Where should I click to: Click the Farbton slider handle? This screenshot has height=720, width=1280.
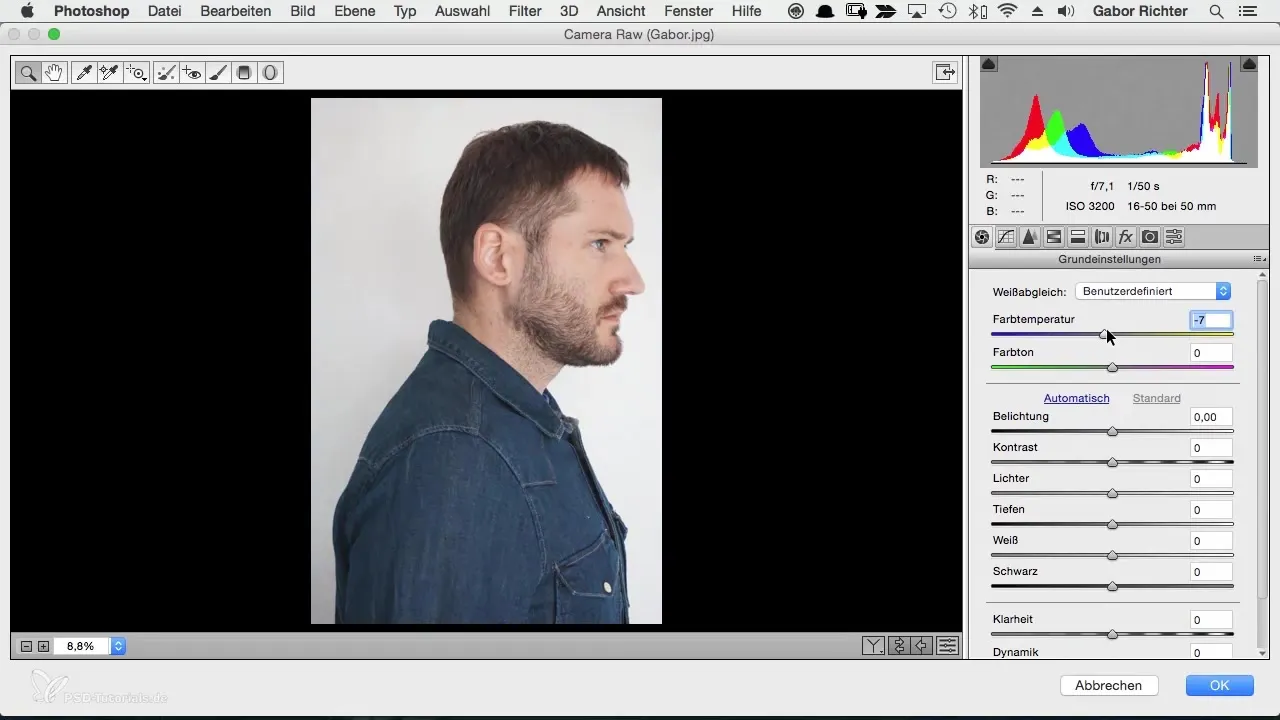(1112, 367)
